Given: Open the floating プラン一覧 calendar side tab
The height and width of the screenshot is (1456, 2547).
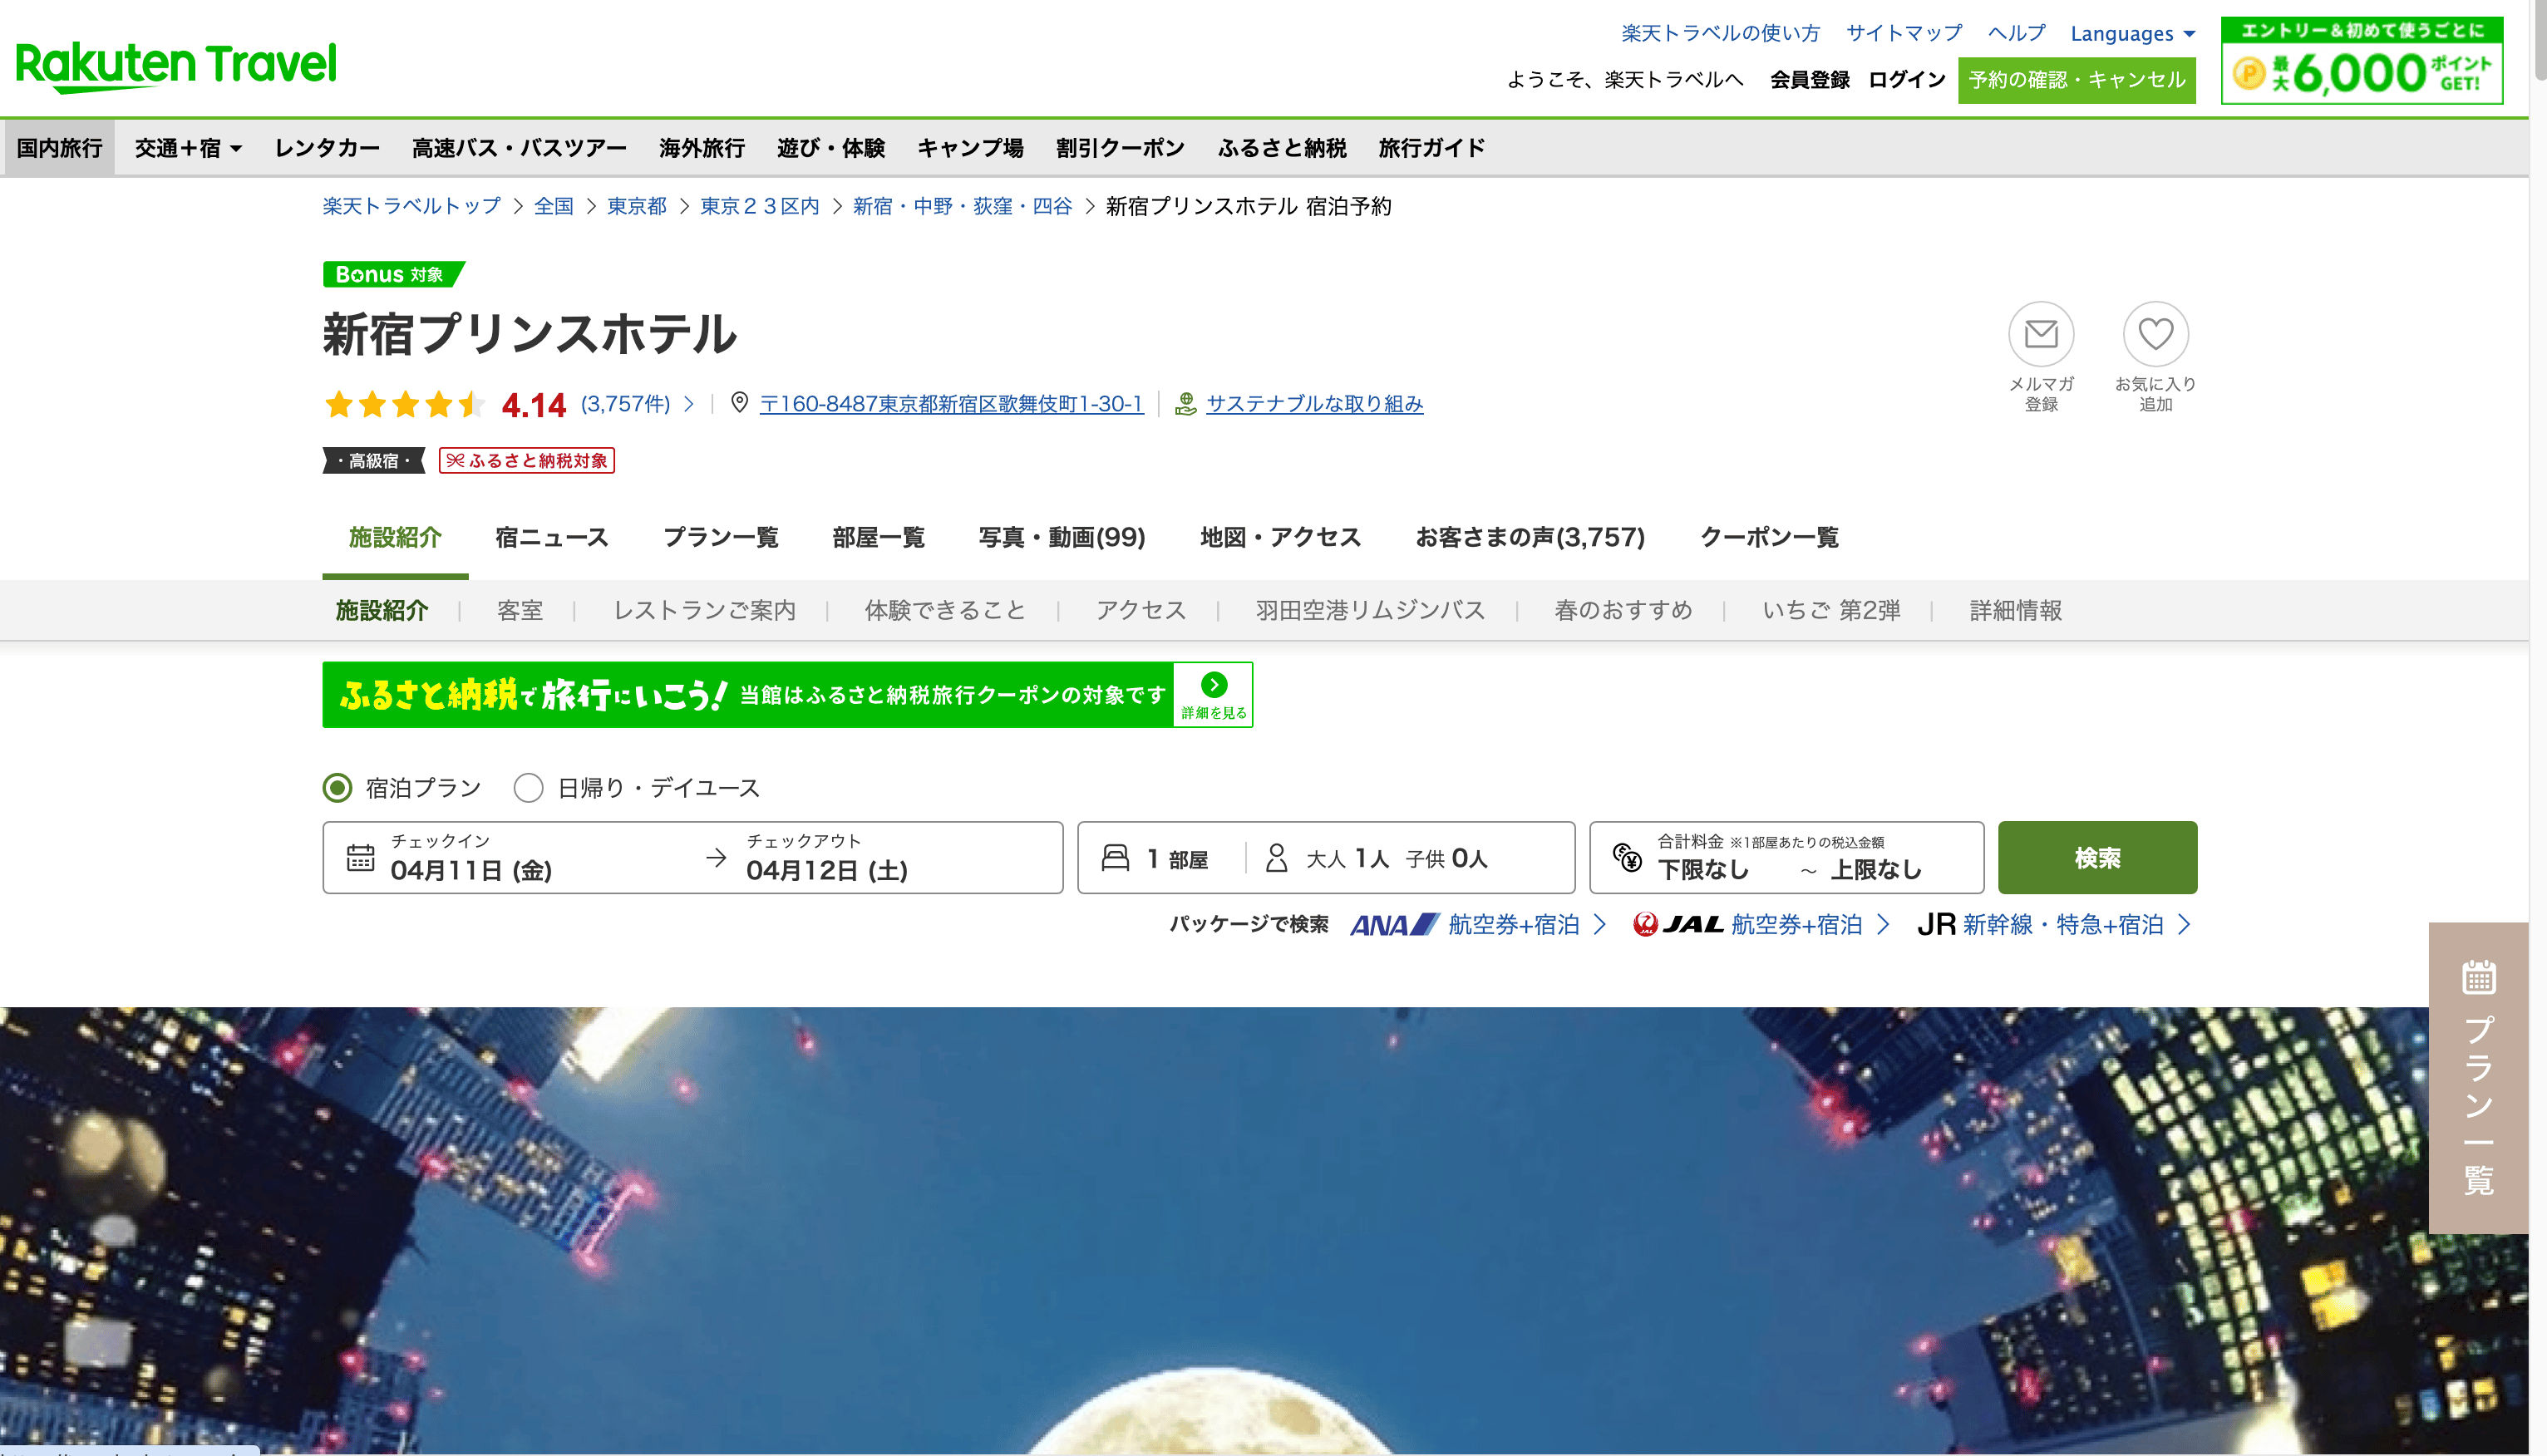Looking at the screenshot, I should point(2478,1077).
